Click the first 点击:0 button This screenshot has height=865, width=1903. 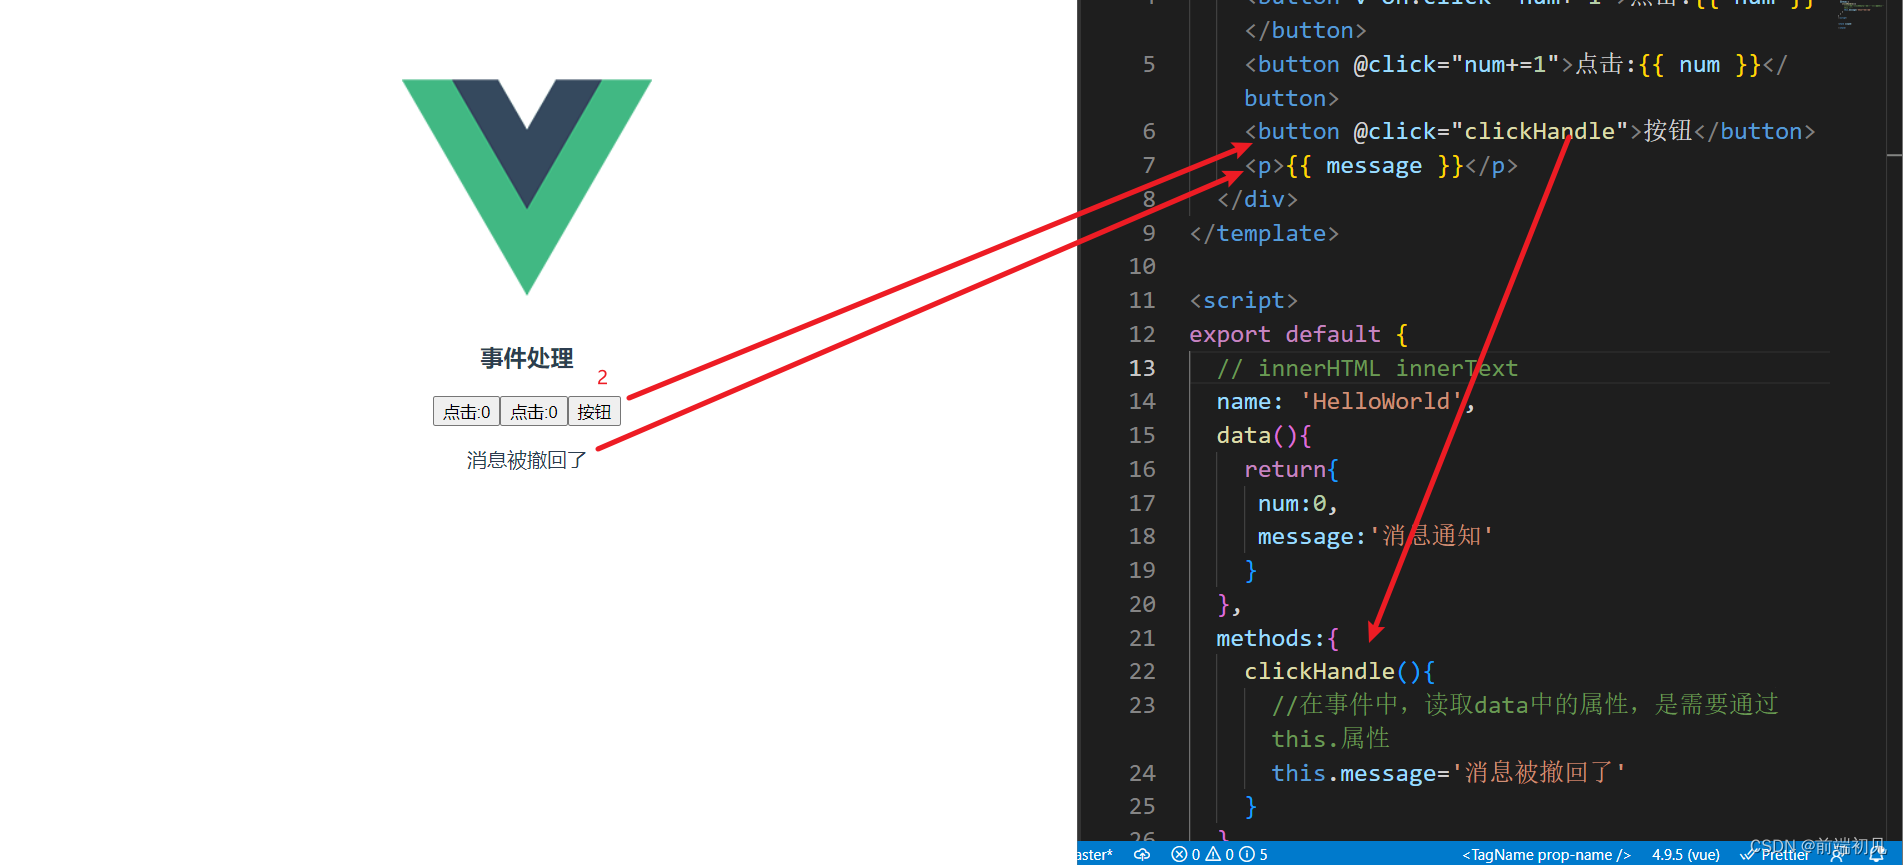pos(466,411)
